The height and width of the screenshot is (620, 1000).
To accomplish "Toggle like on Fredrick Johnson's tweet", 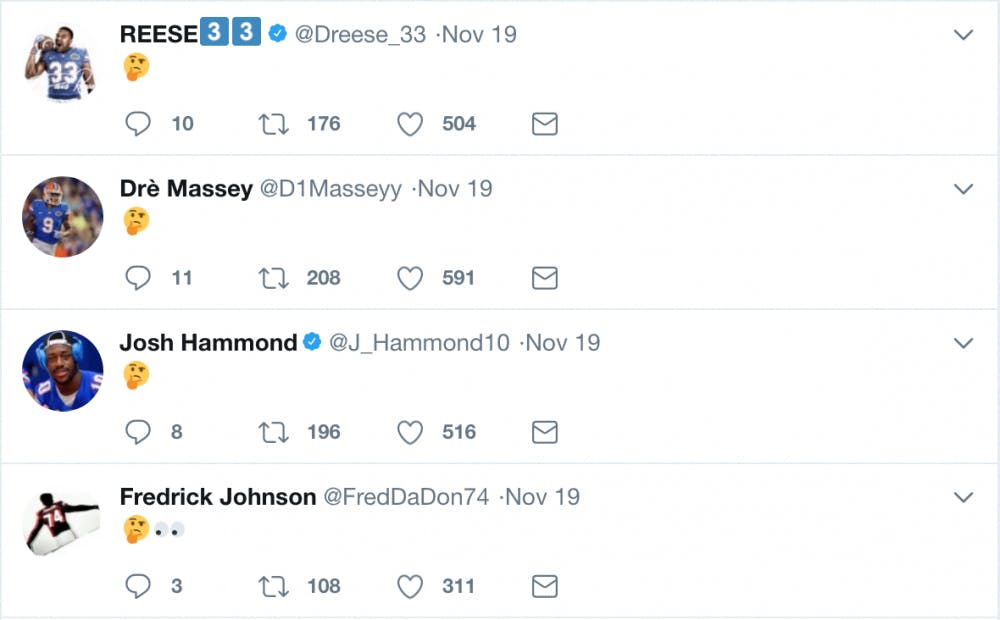I will click(409, 586).
